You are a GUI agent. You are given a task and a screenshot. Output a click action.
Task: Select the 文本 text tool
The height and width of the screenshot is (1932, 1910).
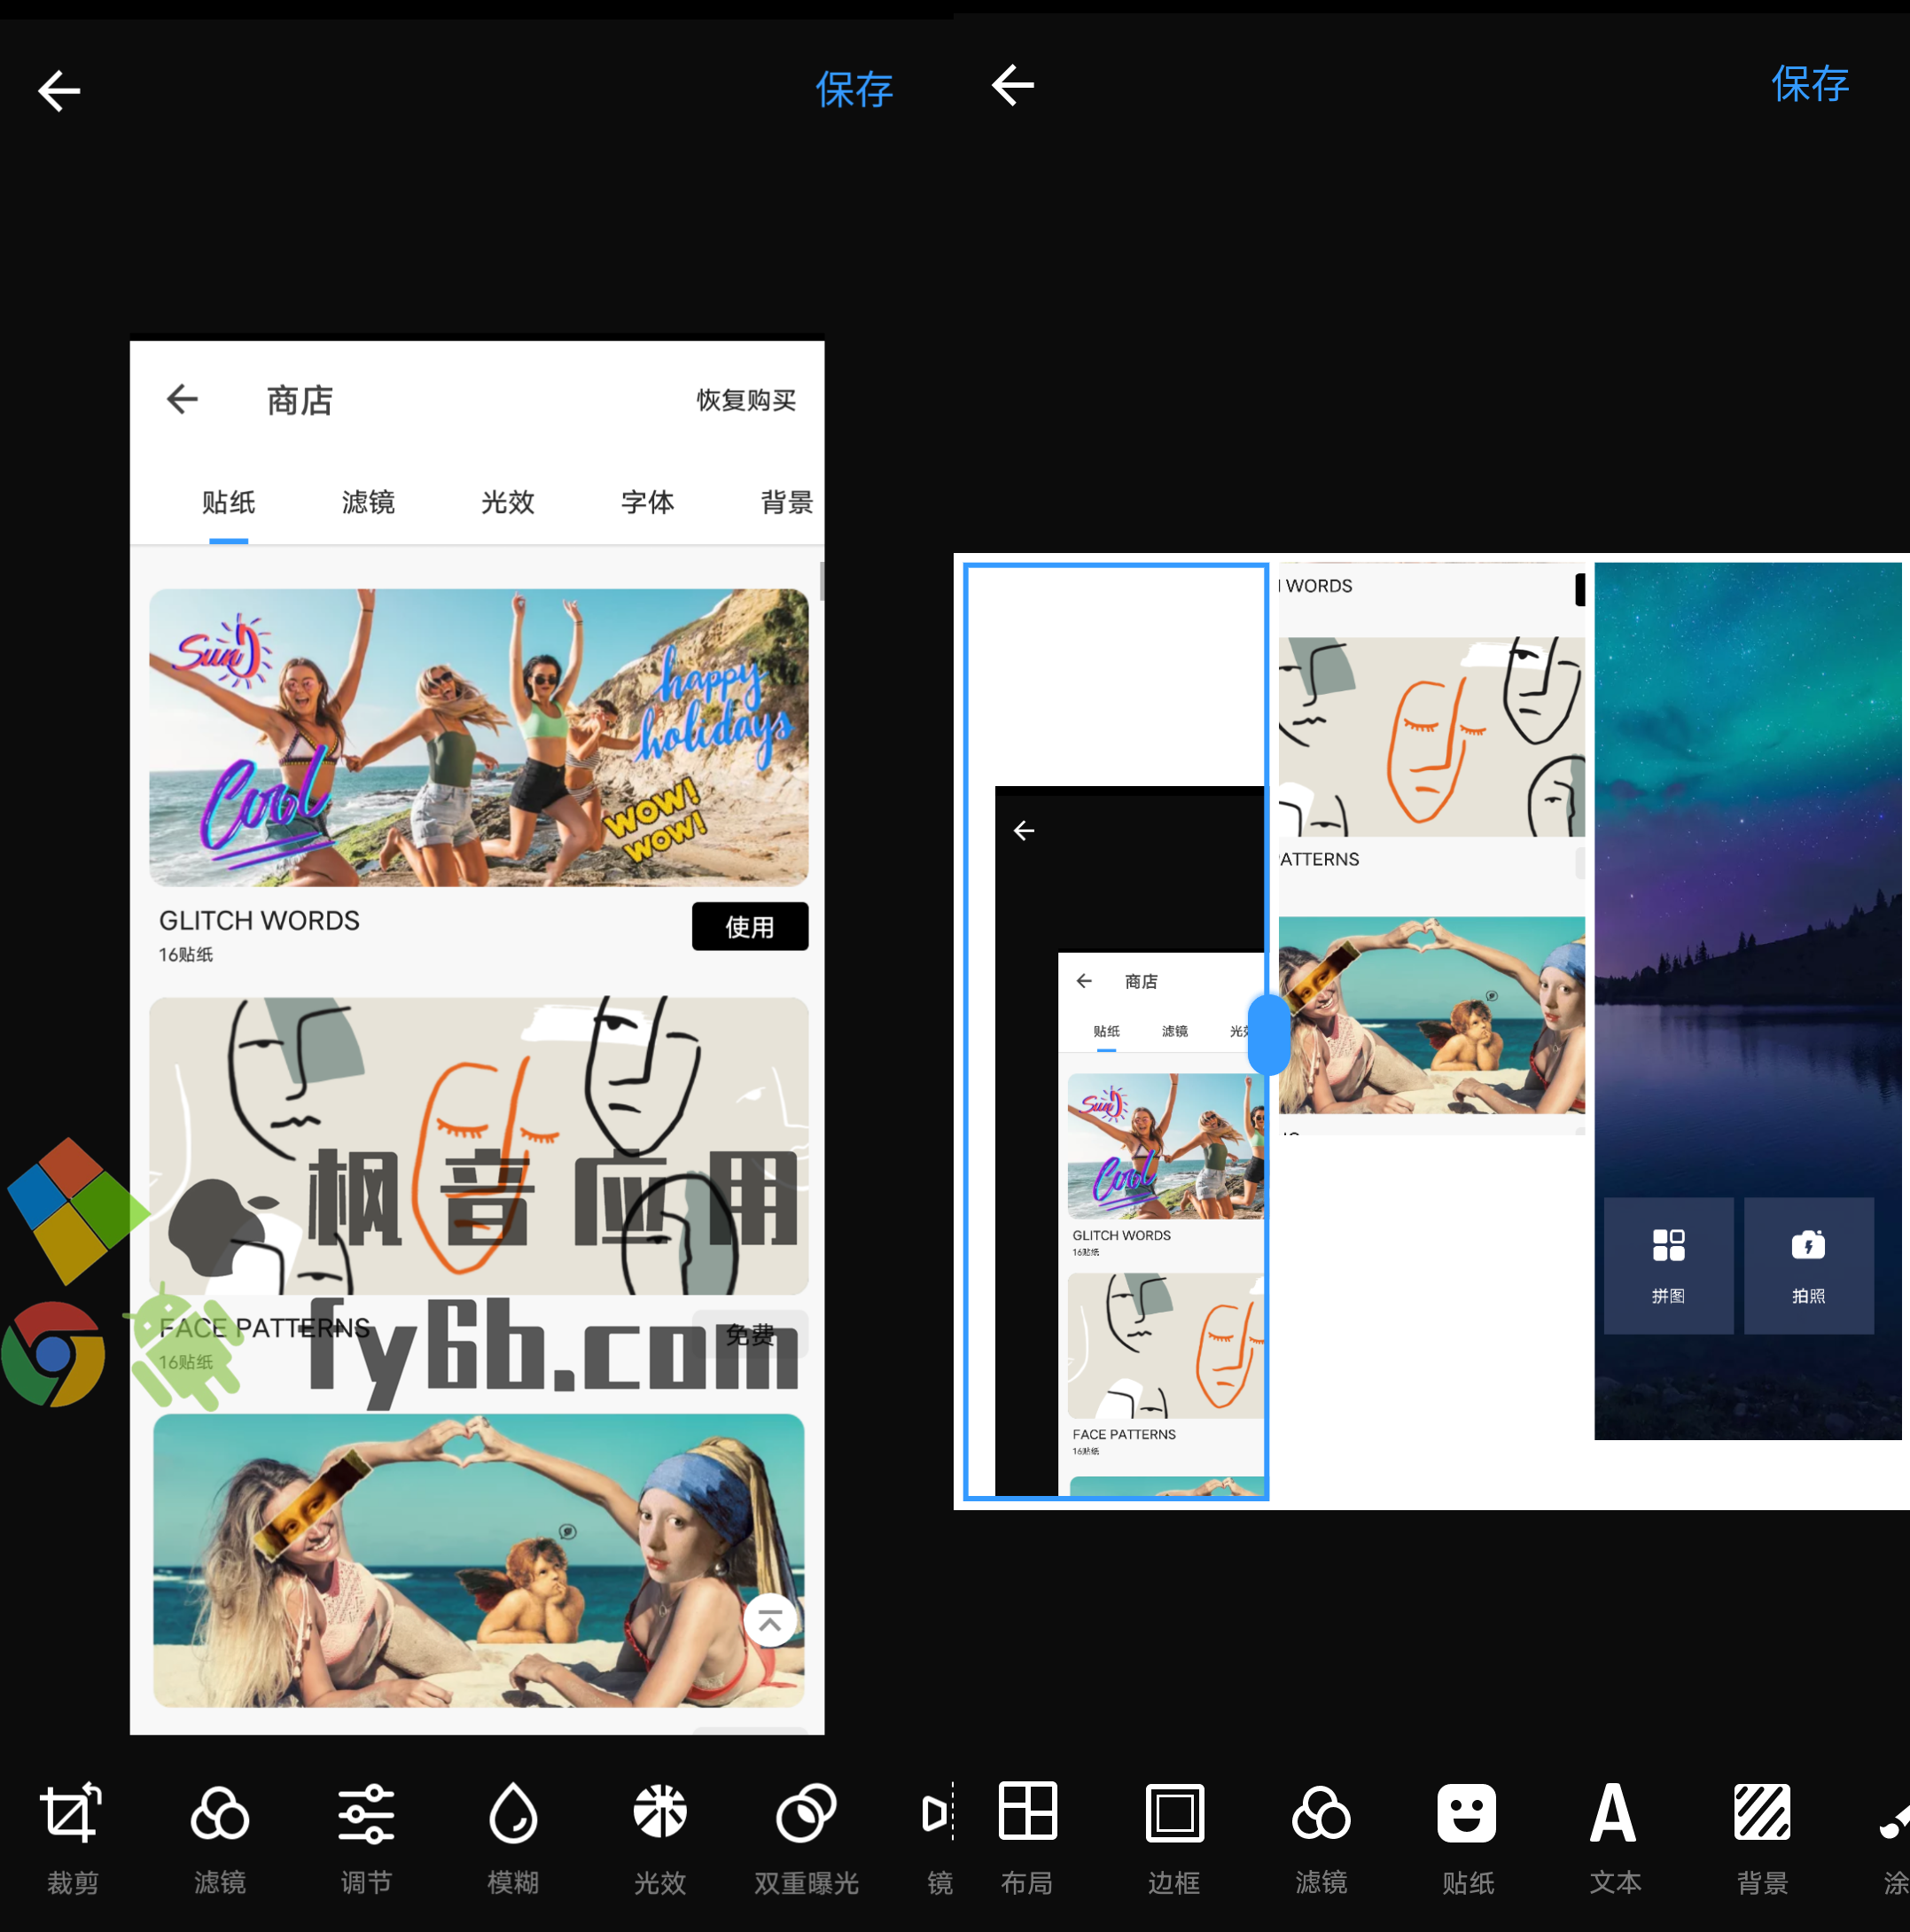coord(1615,1838)
